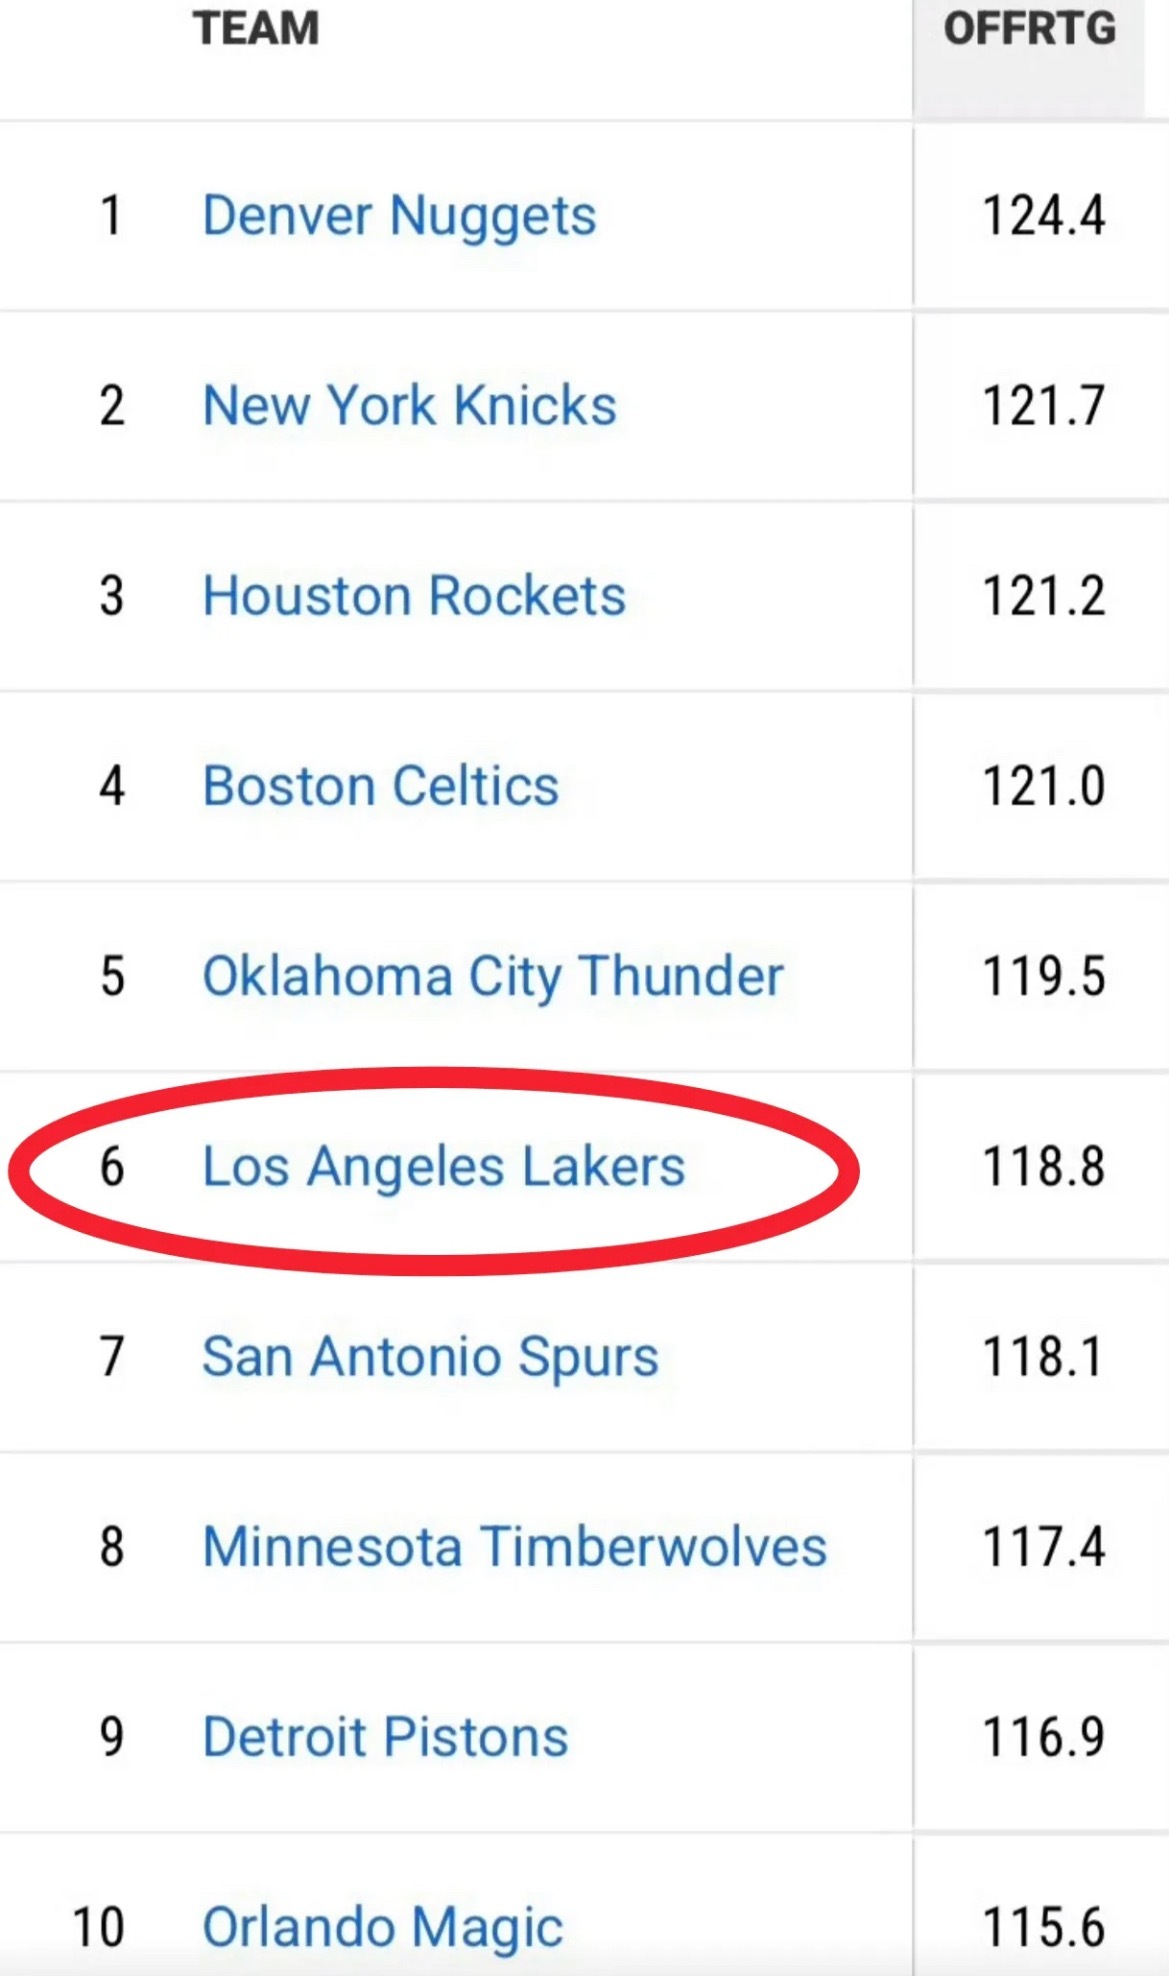Click the 115.6 Magic rating cell
The width and height of the screenshot is (1169, 1976).
(1044, 1927)
